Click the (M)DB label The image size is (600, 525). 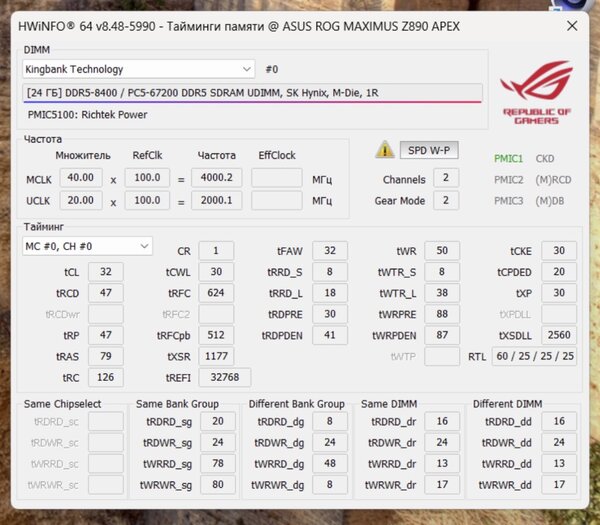point(549,201)
